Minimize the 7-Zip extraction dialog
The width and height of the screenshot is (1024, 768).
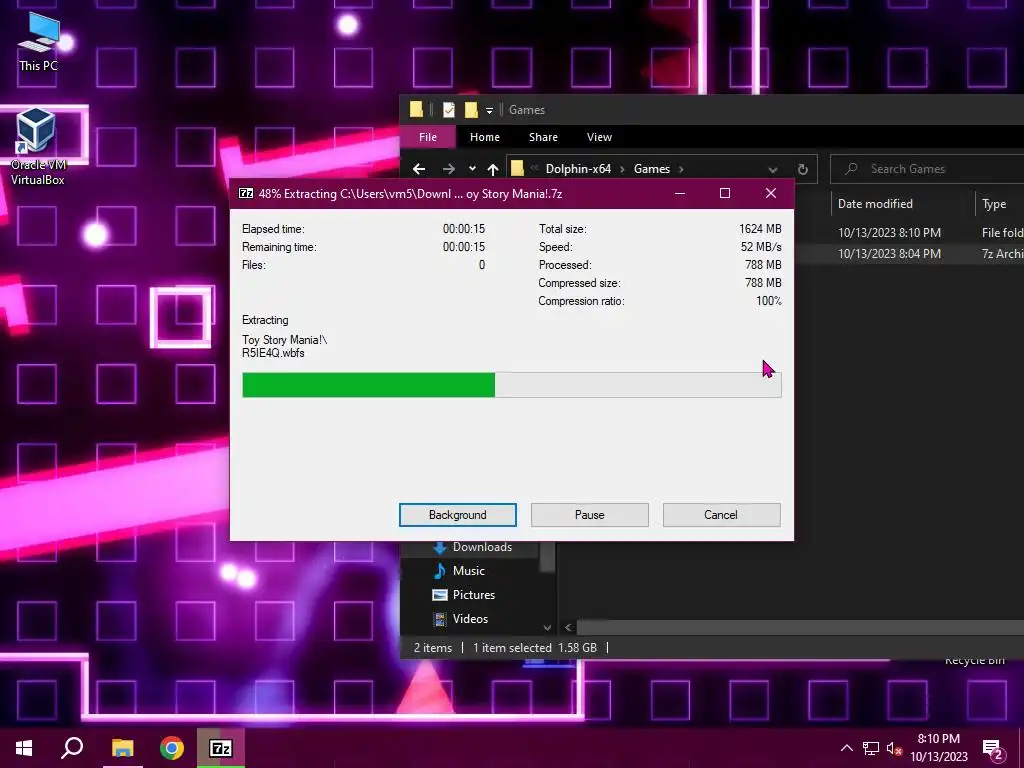[x=680, y=193]
